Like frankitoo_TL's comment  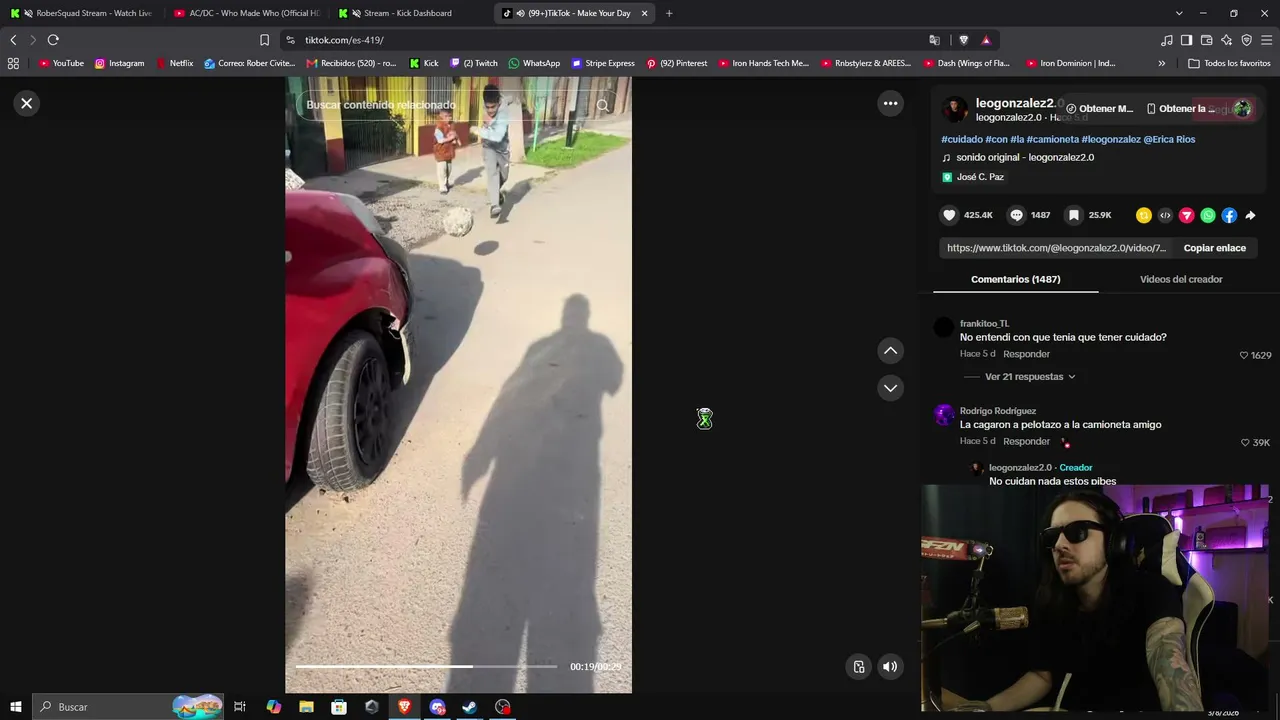tap(1244, 355)
